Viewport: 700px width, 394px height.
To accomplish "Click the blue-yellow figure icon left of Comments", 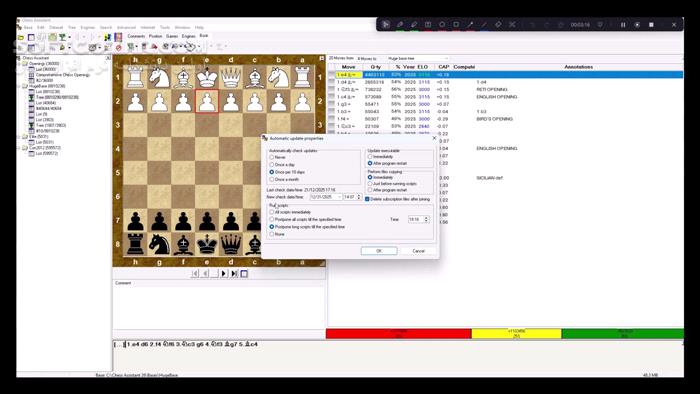I will coord(108,37).
